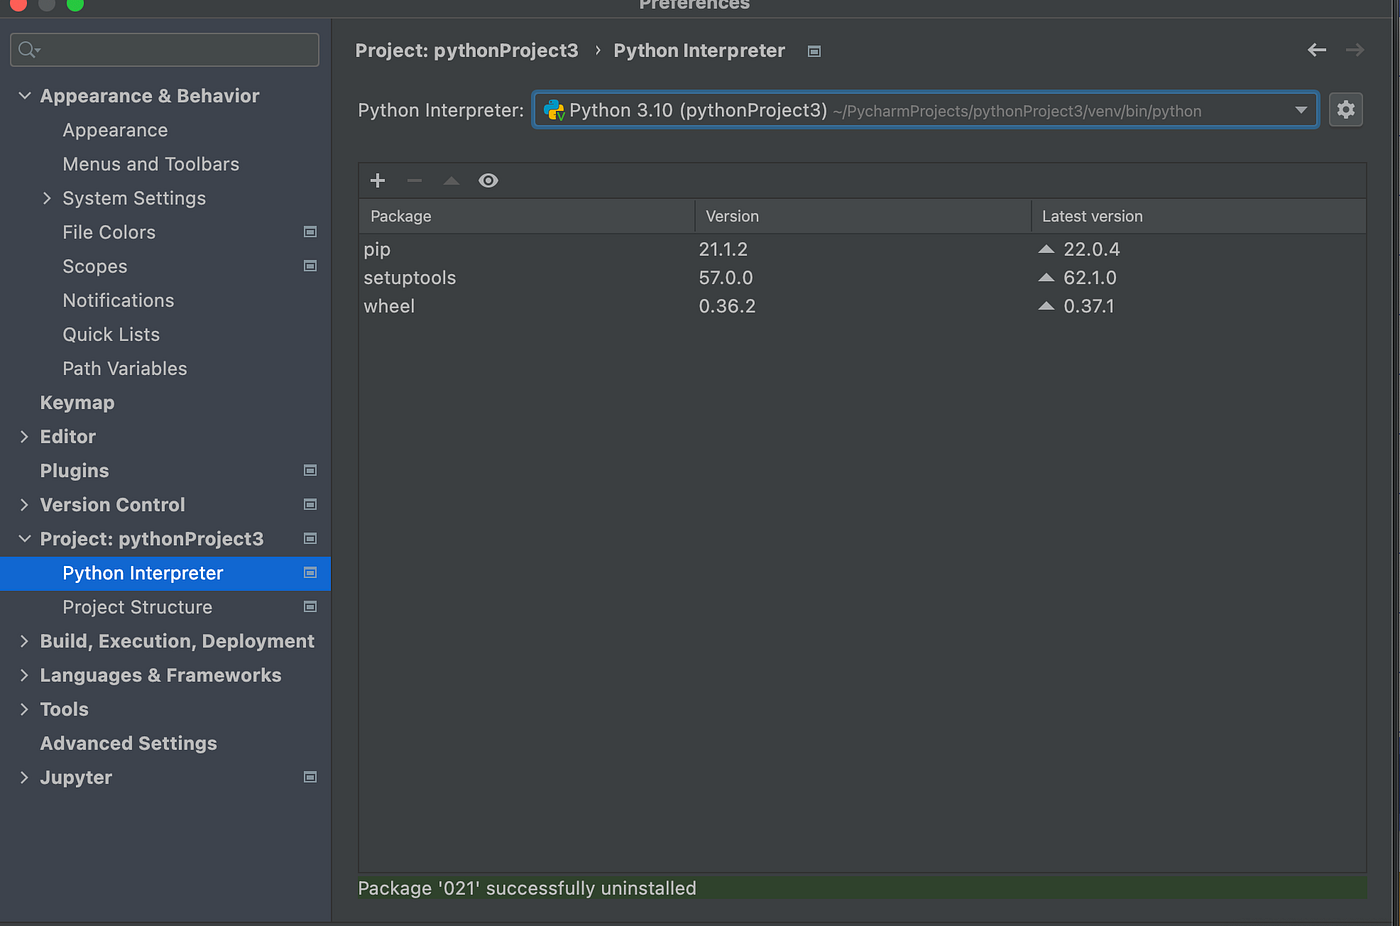
Task: Collapse the Project: pythonProject3 section
Action: pyautogui.click(x=25, y=538)
